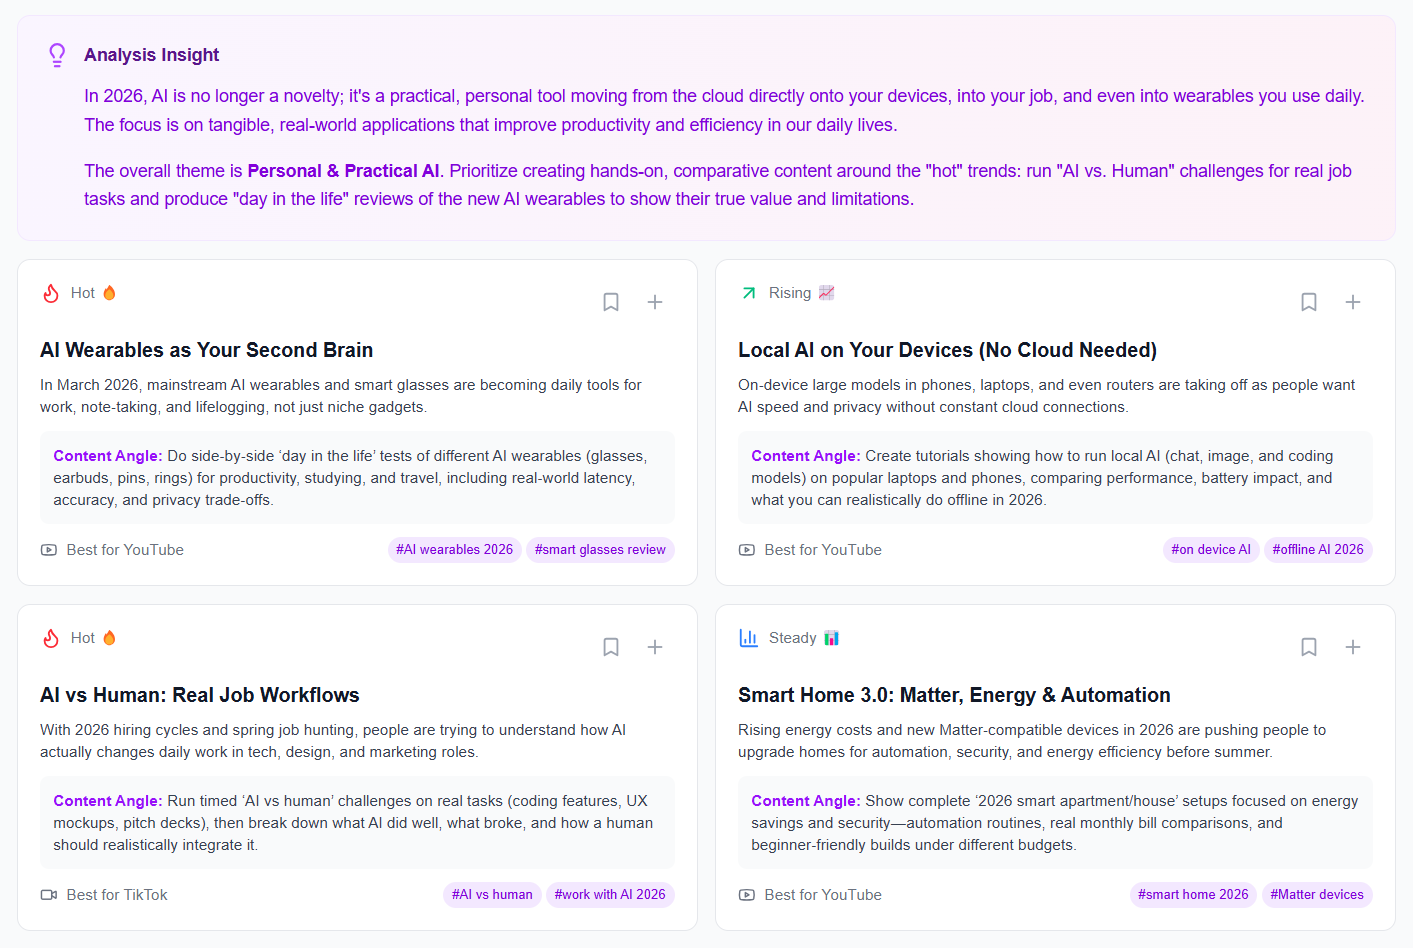Viewport: 1413px width, 948px height.
Task: Save Smart Home 3.0 card with bookmark icon
Action: (1309, 647)
